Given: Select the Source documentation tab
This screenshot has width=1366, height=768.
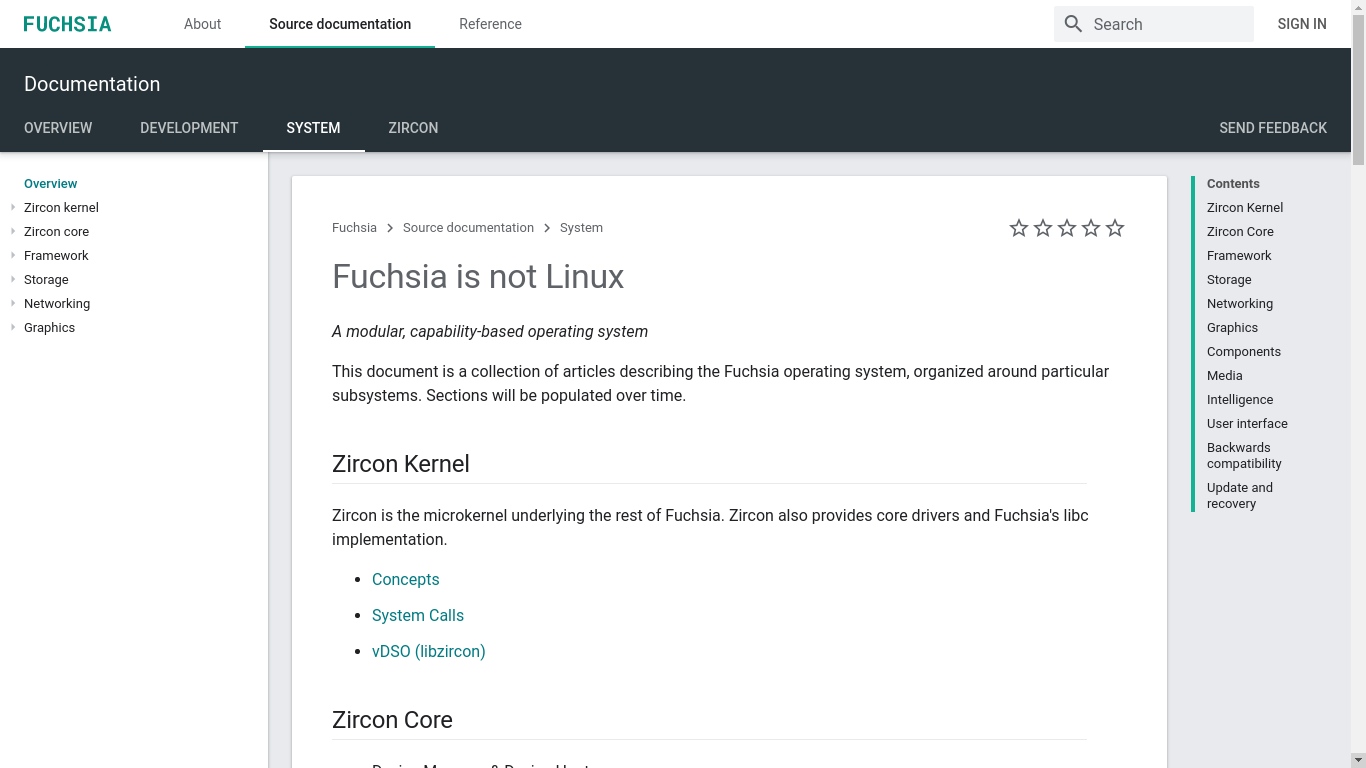Looking at the screenshot, I should click(x=340, y=24).
